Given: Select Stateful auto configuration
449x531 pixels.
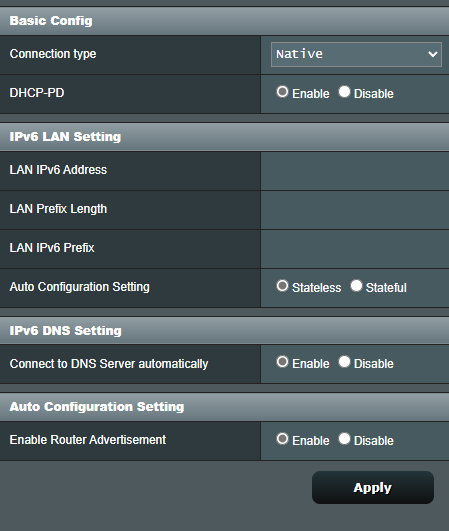Looking at the screenshot, I should pos(356,286).
